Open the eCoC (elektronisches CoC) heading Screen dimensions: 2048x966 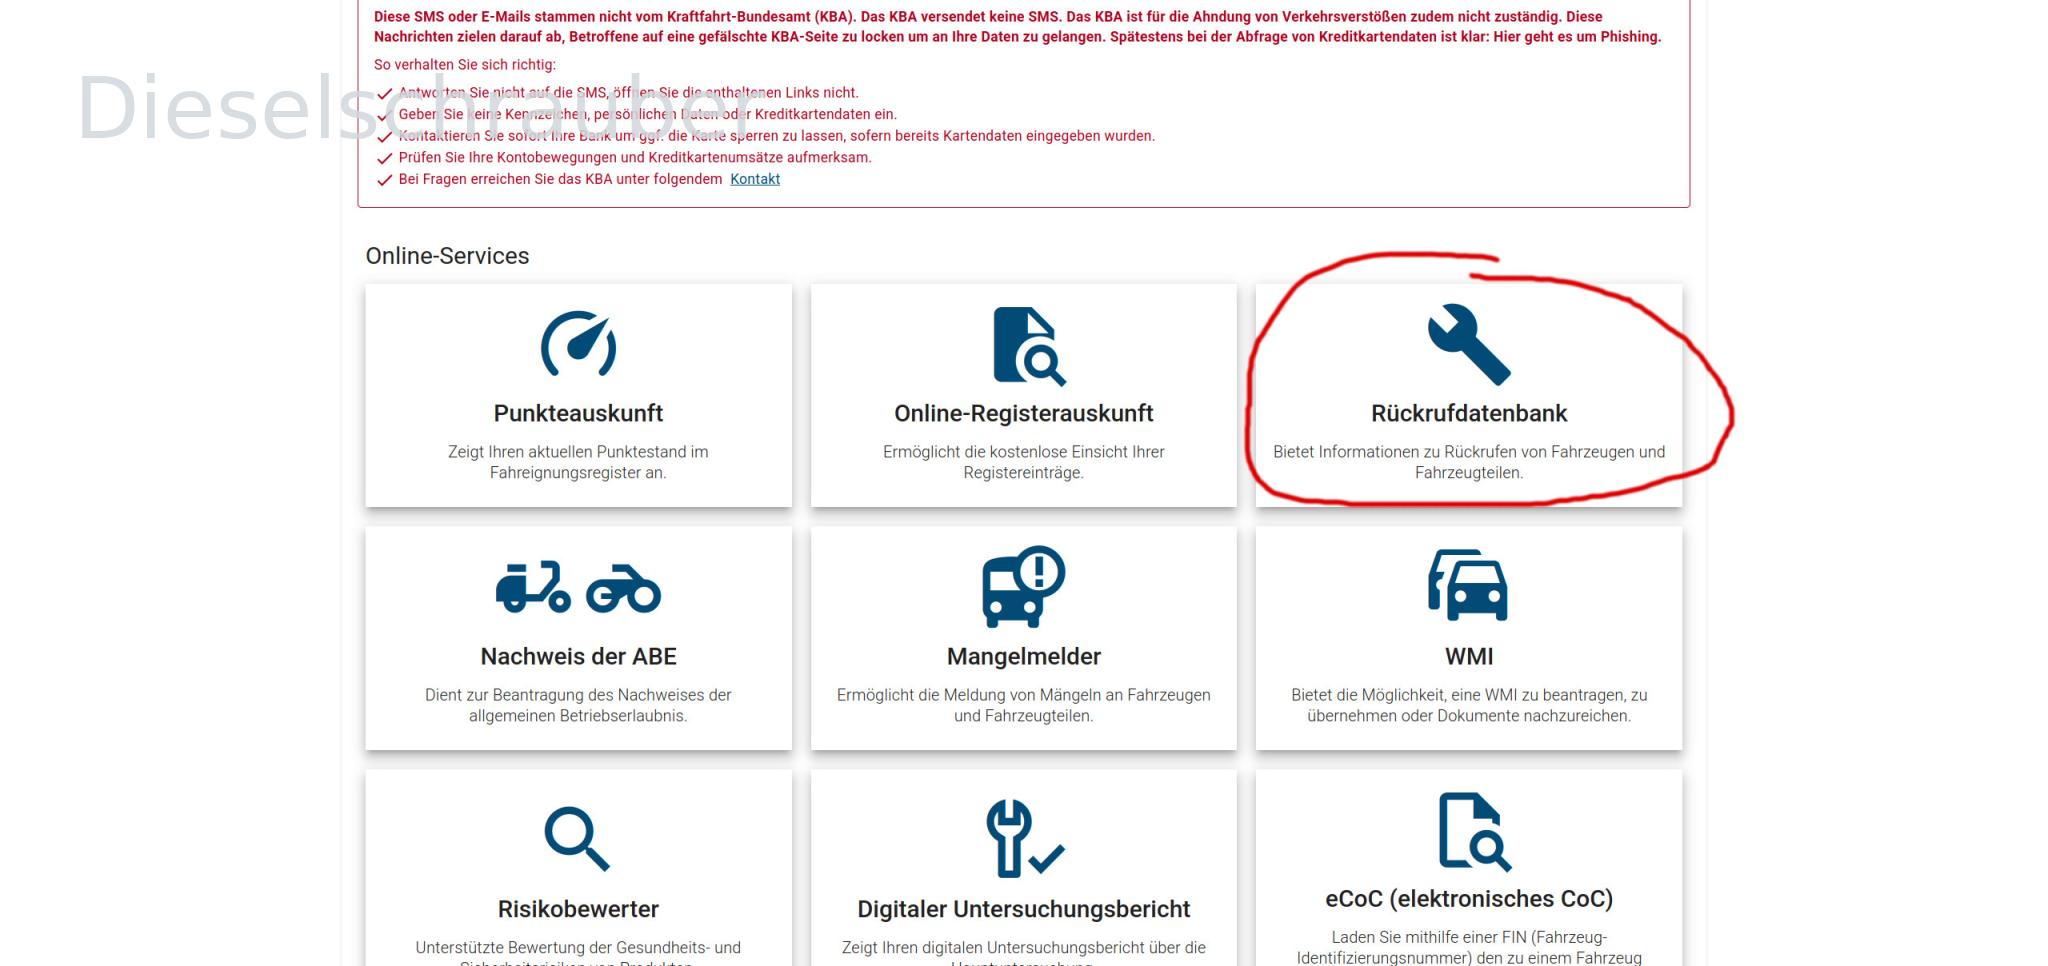[1469, 899]
